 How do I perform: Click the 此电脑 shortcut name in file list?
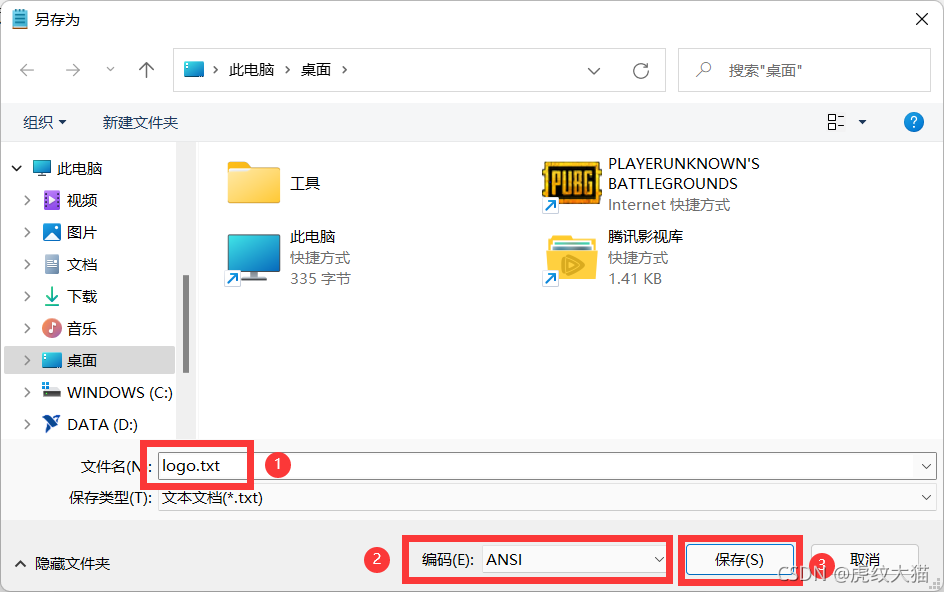312,237
